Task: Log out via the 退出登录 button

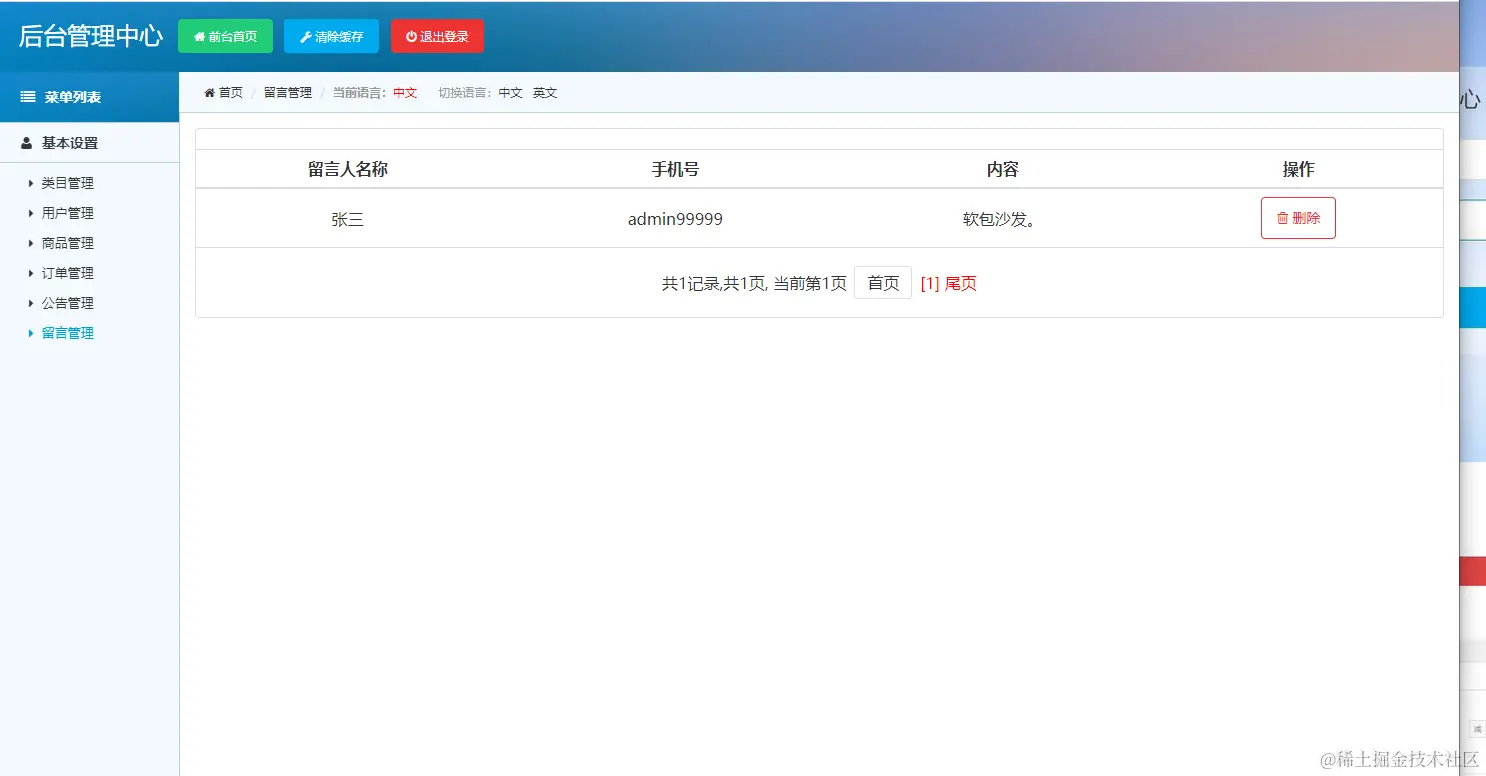Action: tap(437, 36)
